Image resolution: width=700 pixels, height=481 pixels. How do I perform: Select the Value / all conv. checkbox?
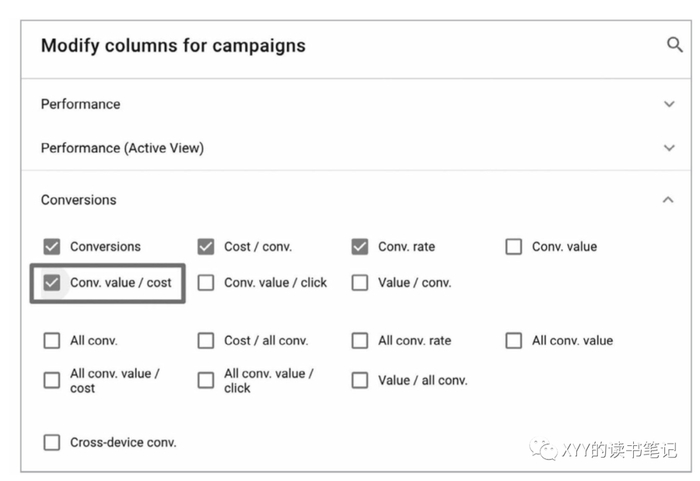(x=360, y=380)
